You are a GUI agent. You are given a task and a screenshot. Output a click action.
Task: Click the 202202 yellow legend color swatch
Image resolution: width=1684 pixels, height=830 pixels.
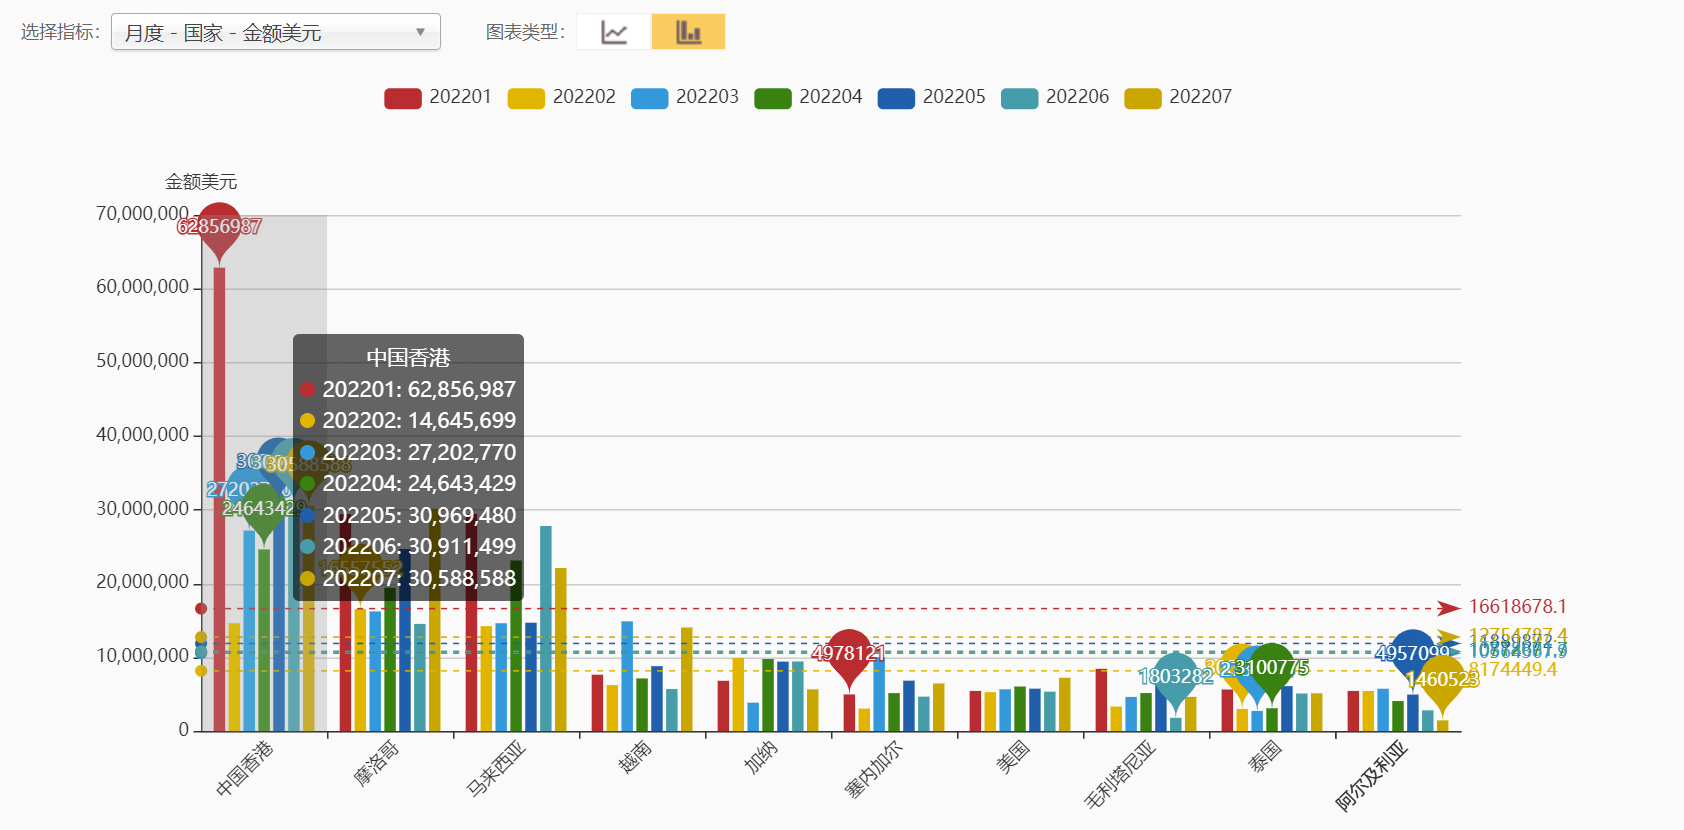tap(526, 98)
